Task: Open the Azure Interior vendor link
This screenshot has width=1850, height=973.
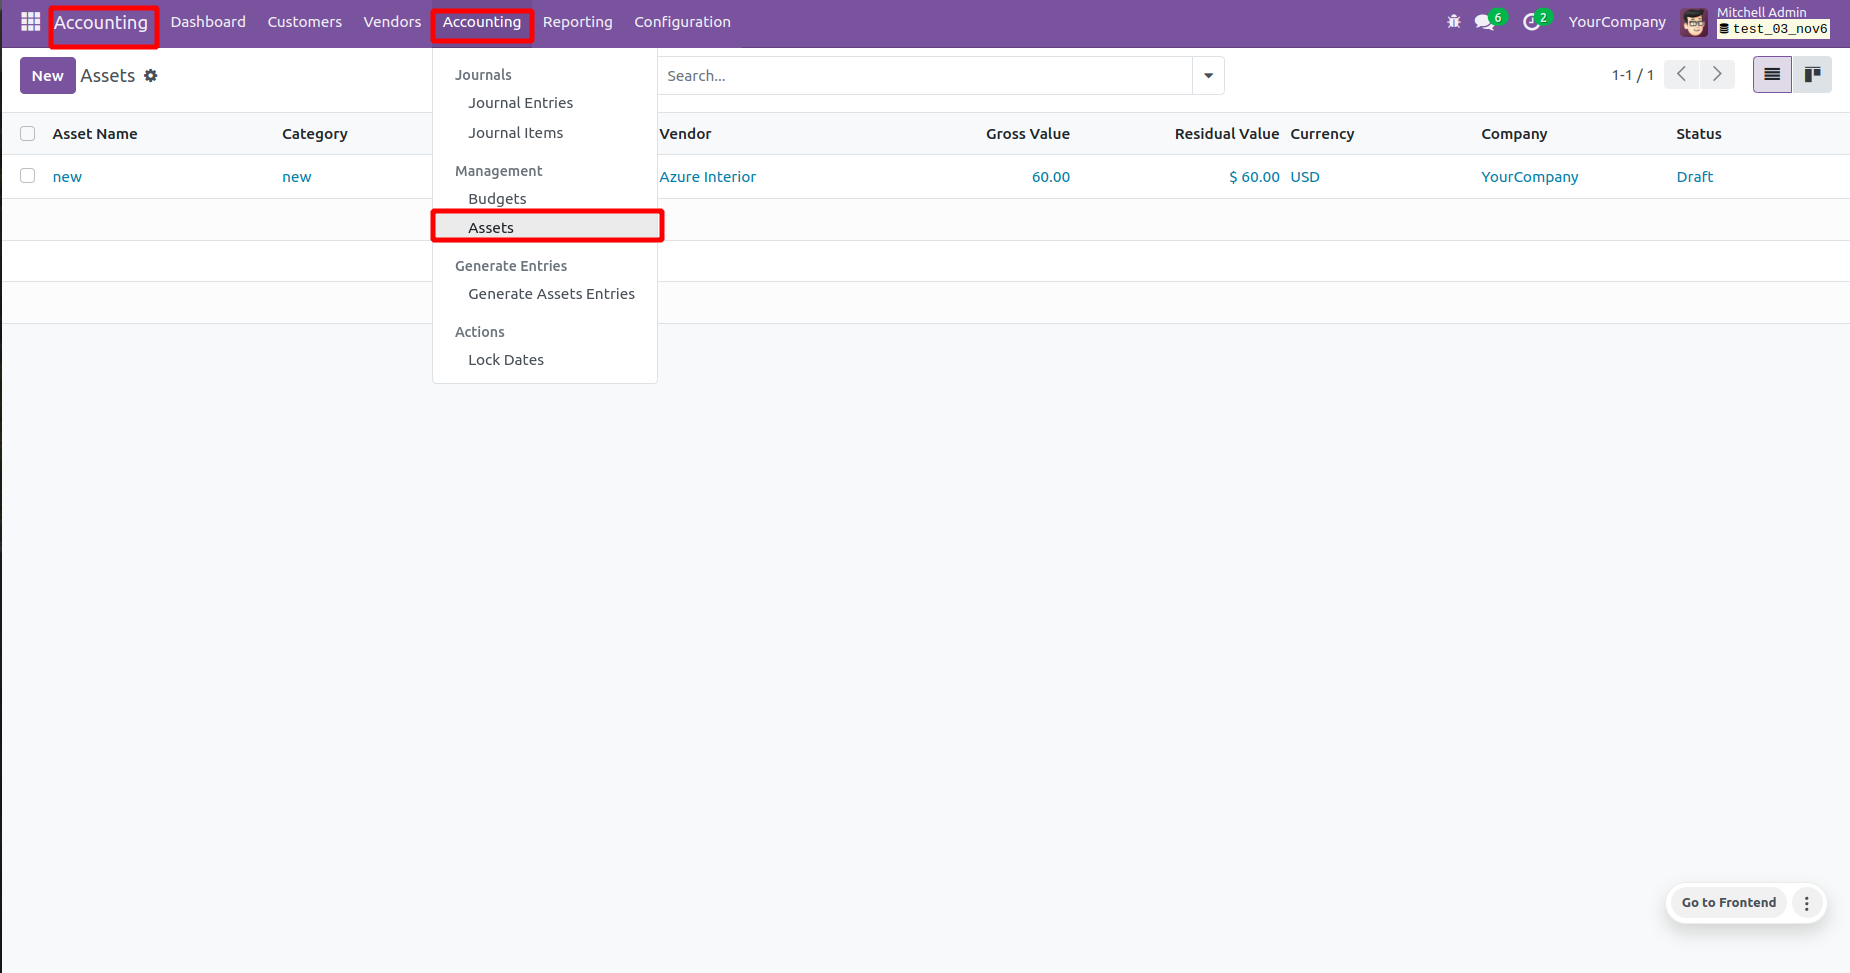Action: [x=707, y=177]
